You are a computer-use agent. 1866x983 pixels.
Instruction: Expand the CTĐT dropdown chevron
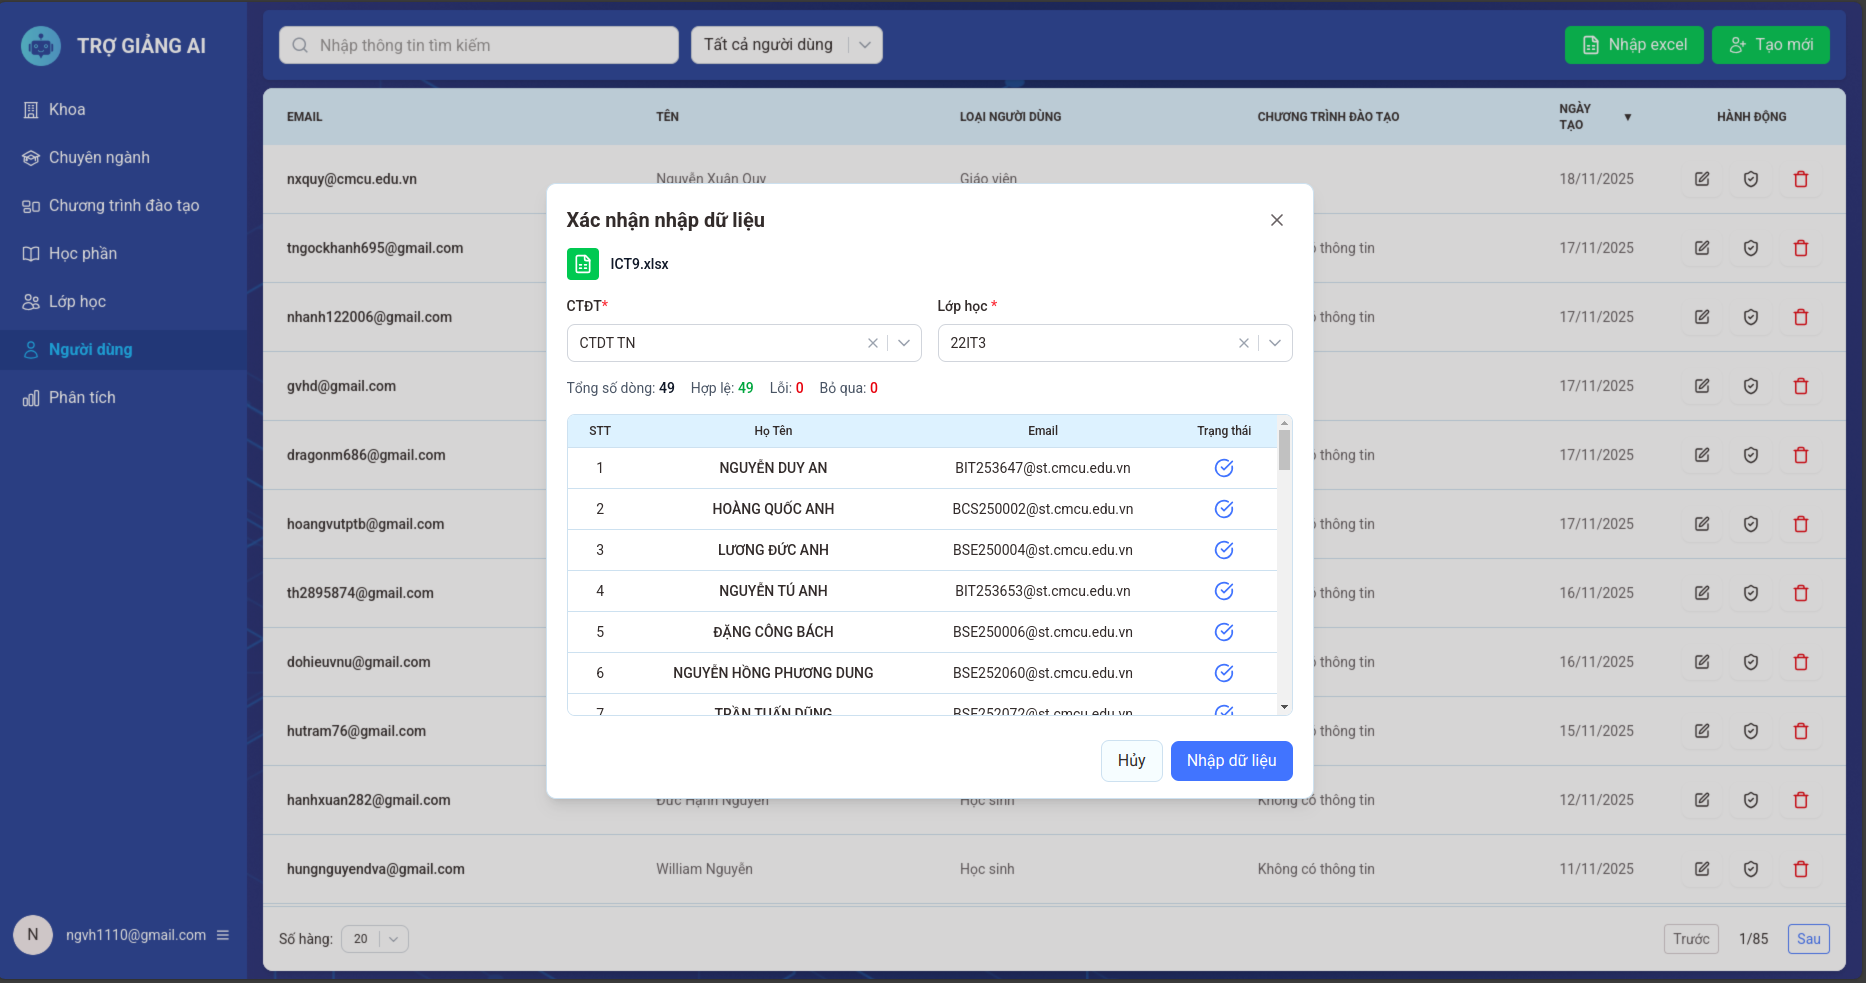[x=904, y=343]
